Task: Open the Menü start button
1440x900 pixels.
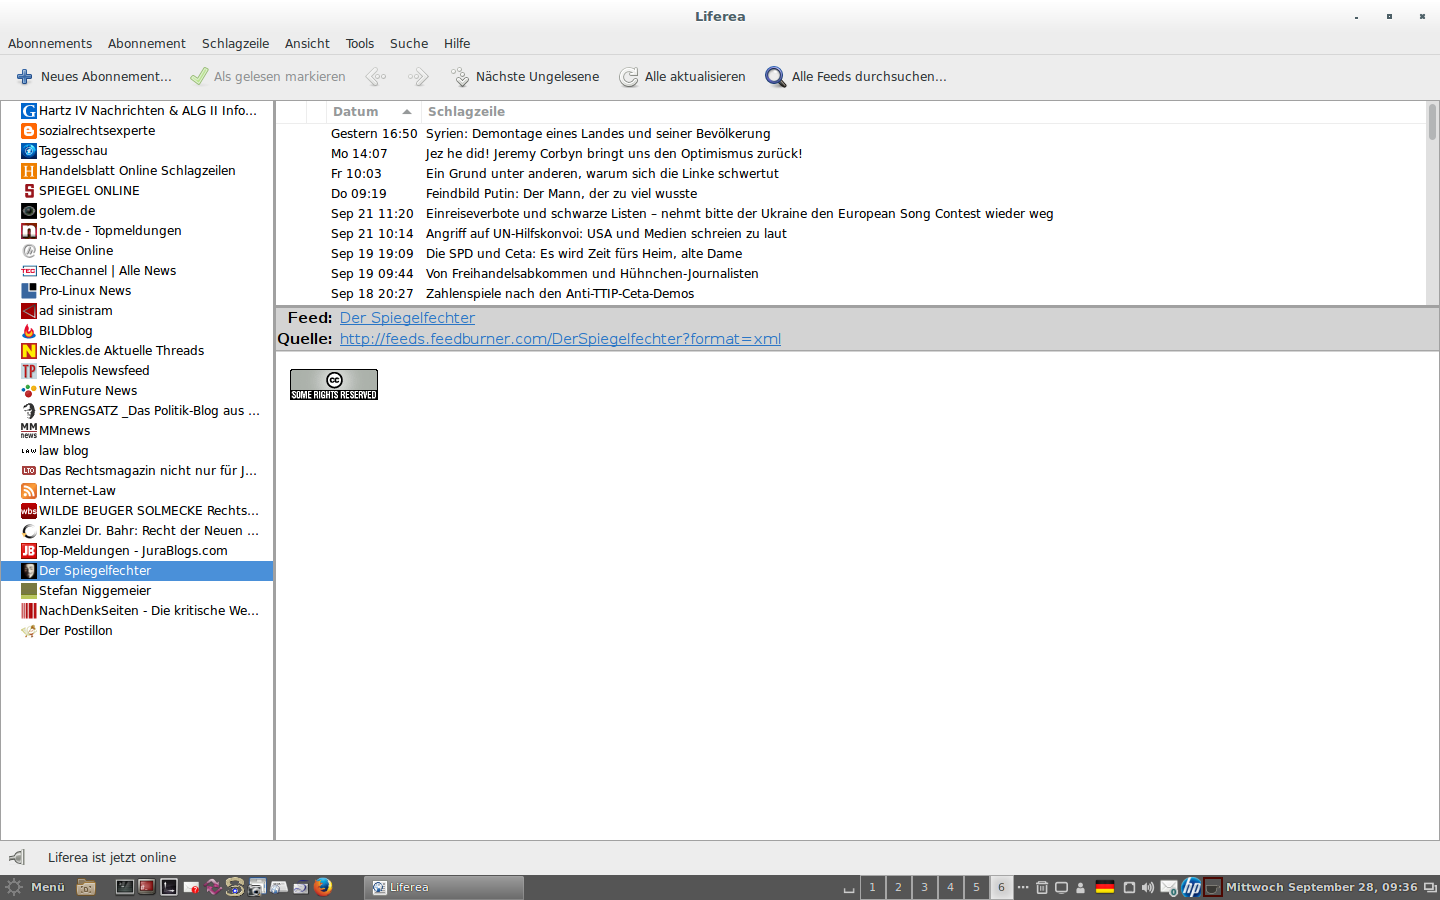Action: [36, 887]
